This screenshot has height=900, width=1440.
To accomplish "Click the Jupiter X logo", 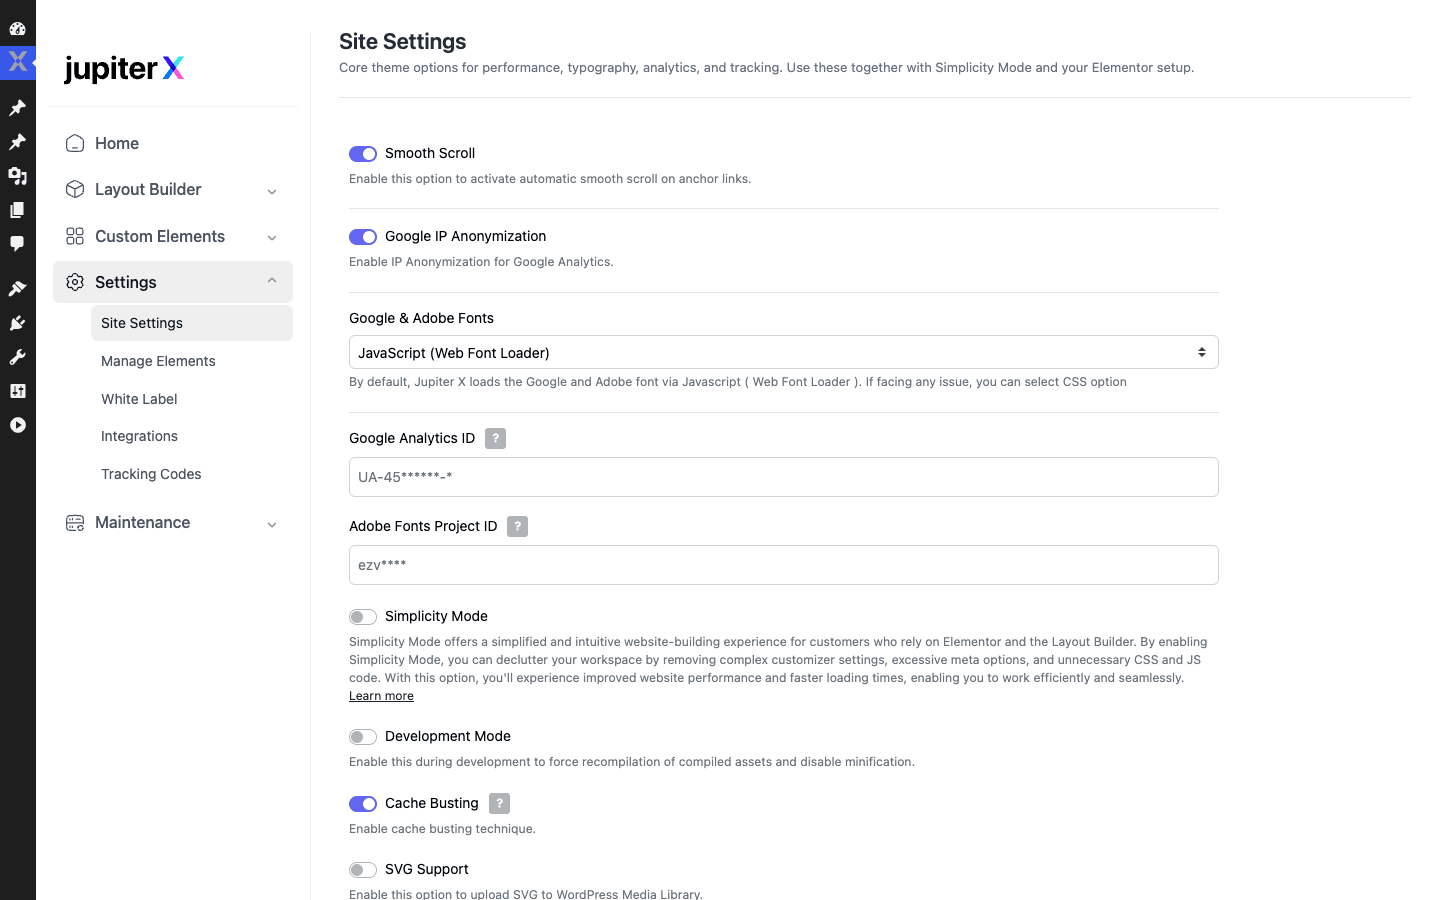I will point(124,68).
